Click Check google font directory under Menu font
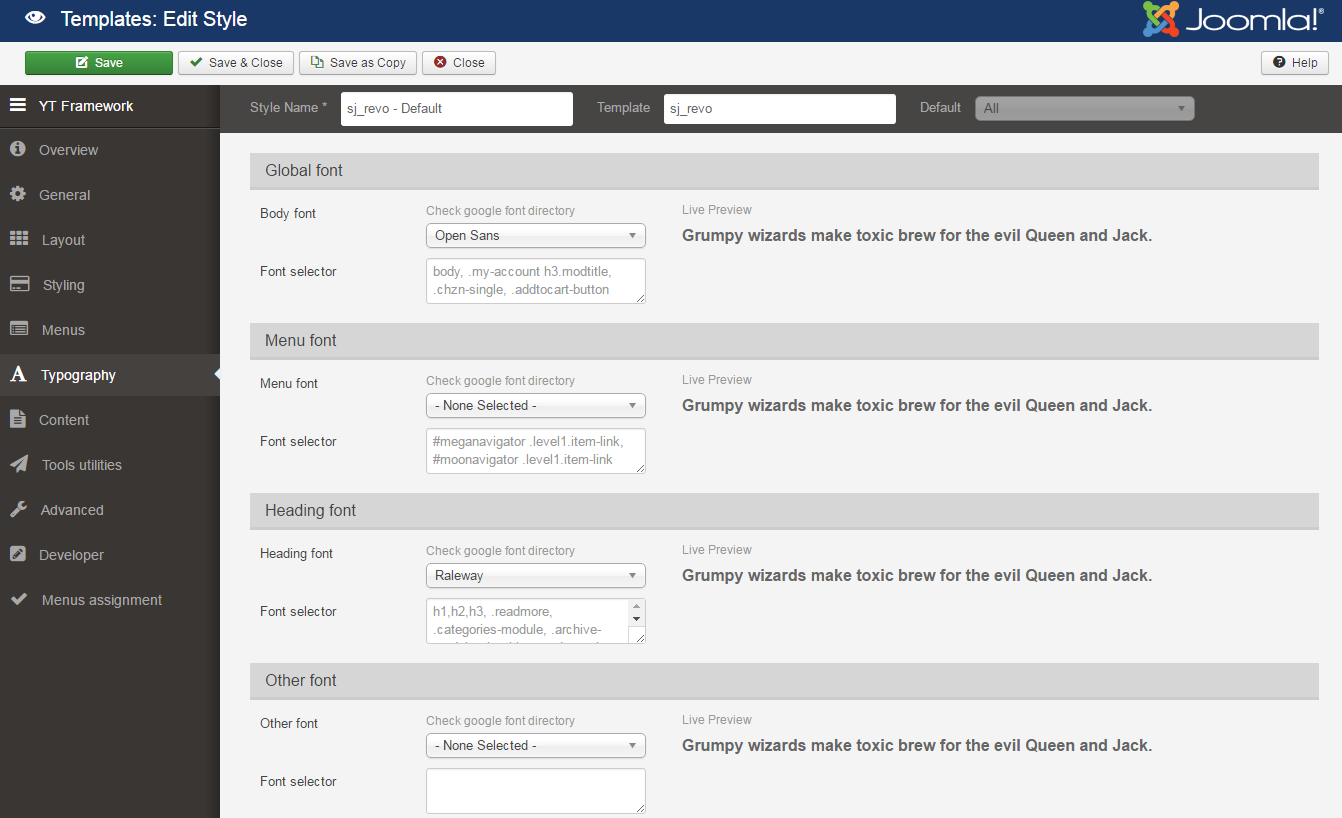The image size is (1342, 818). [500, 381]
